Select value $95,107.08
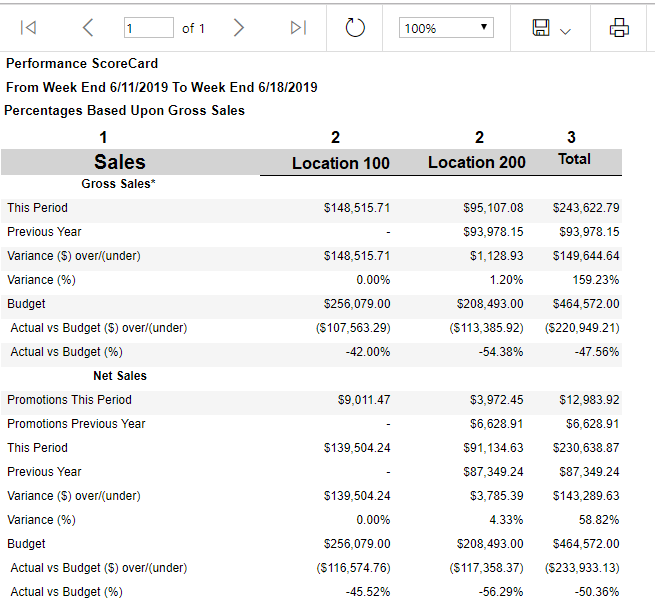 (493, 208)
